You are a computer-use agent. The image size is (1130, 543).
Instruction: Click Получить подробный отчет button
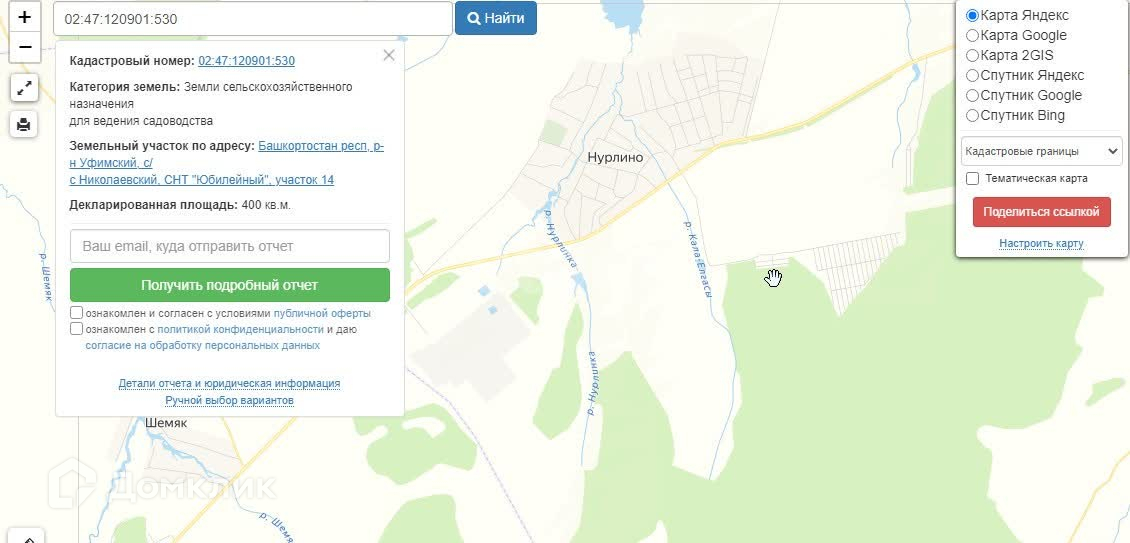tap(230, 285)
